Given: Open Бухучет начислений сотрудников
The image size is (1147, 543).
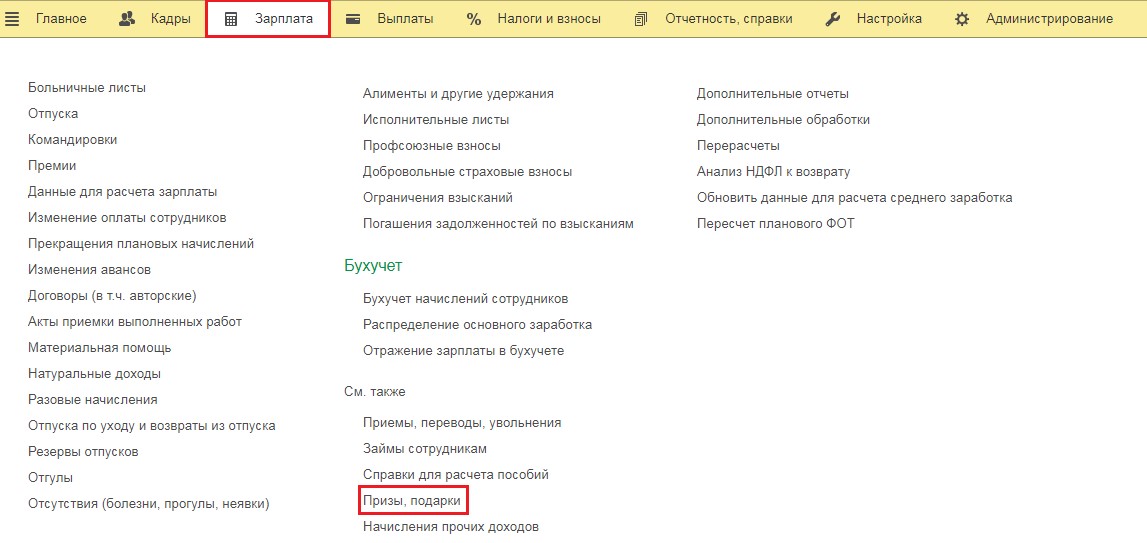Looking at the screenshot, I should pos(465,299).
